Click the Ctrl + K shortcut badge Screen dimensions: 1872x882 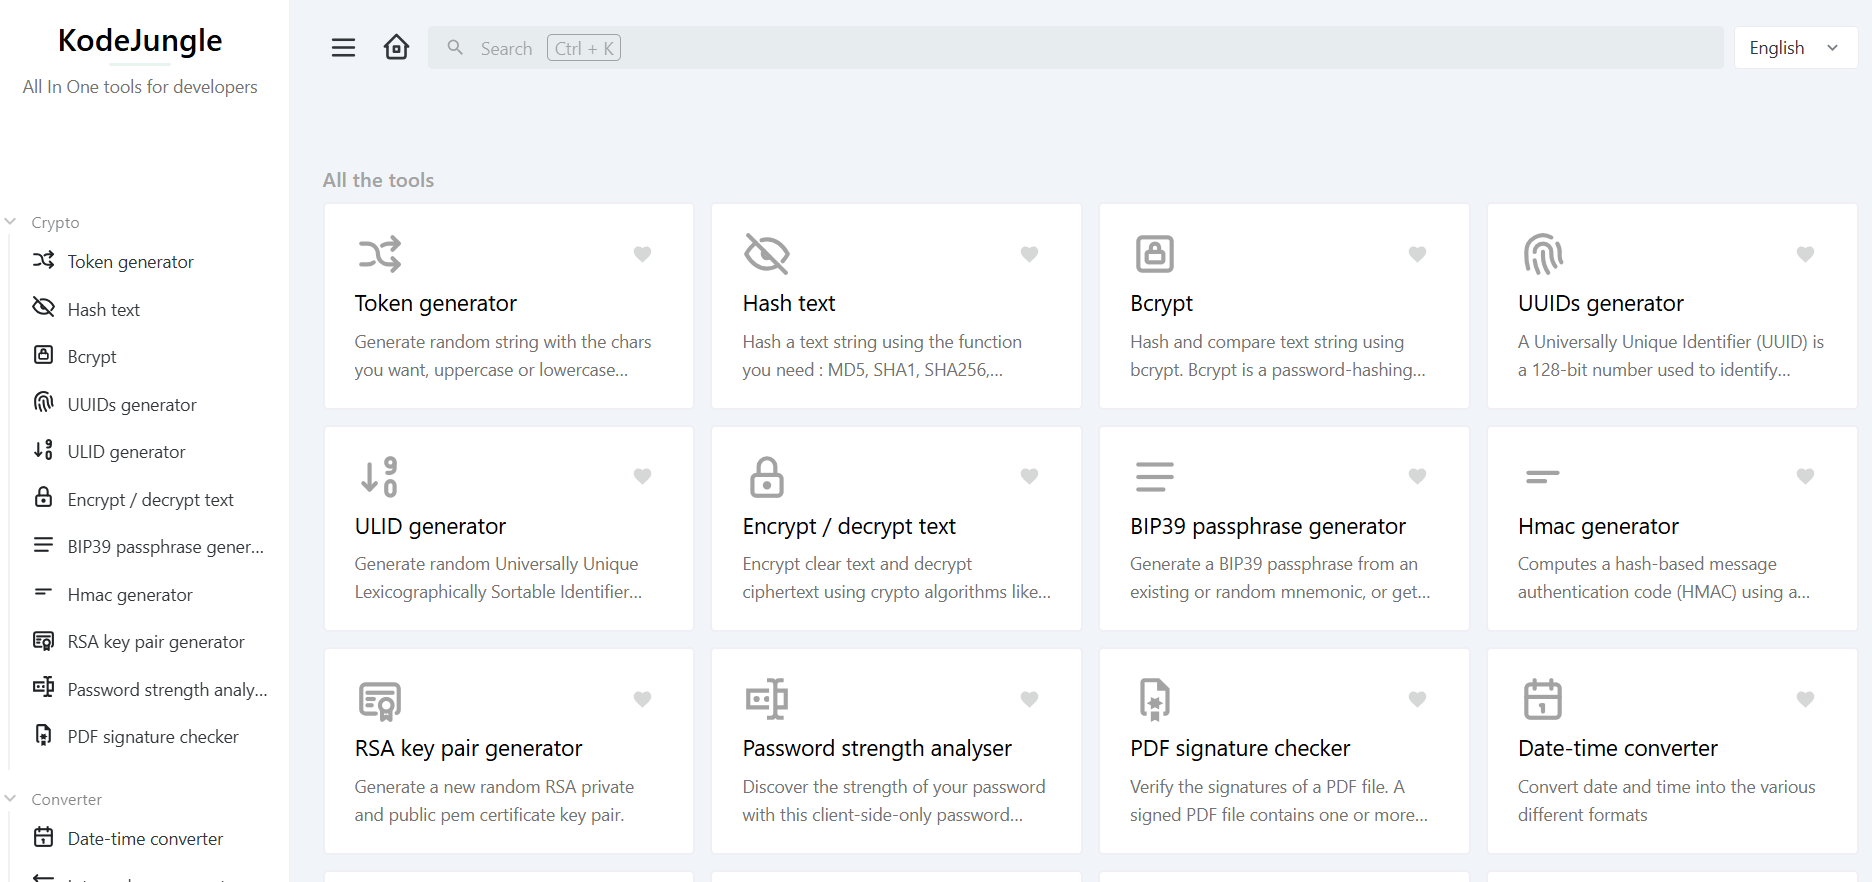584,48
